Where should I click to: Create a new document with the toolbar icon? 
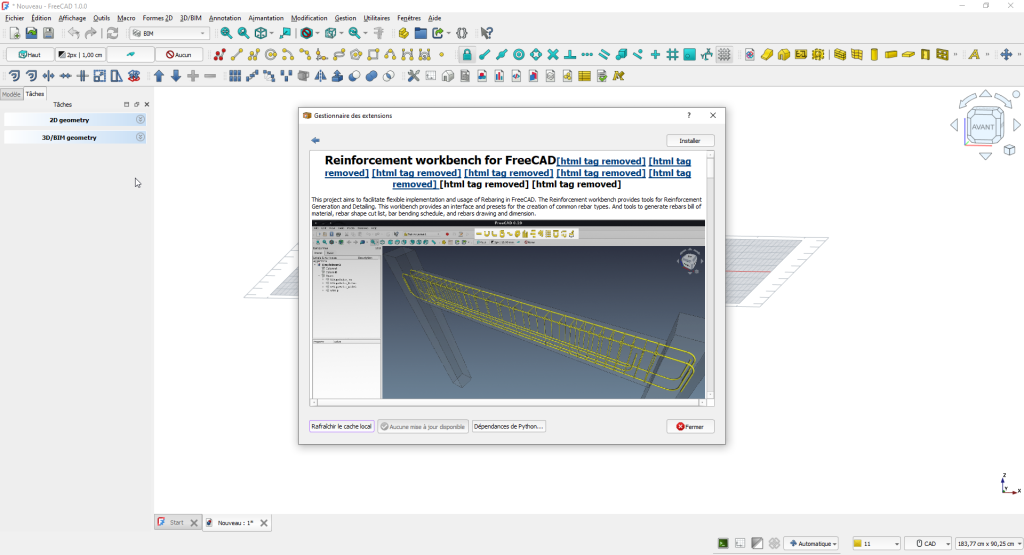click(14, 33)
